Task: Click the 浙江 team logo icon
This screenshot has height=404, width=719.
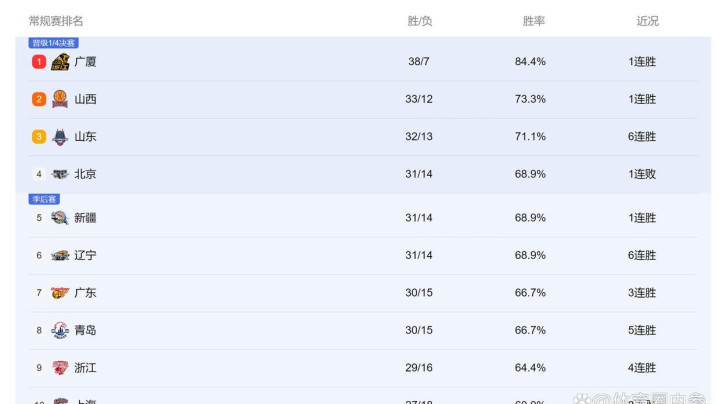Action: tap(60, 368)
